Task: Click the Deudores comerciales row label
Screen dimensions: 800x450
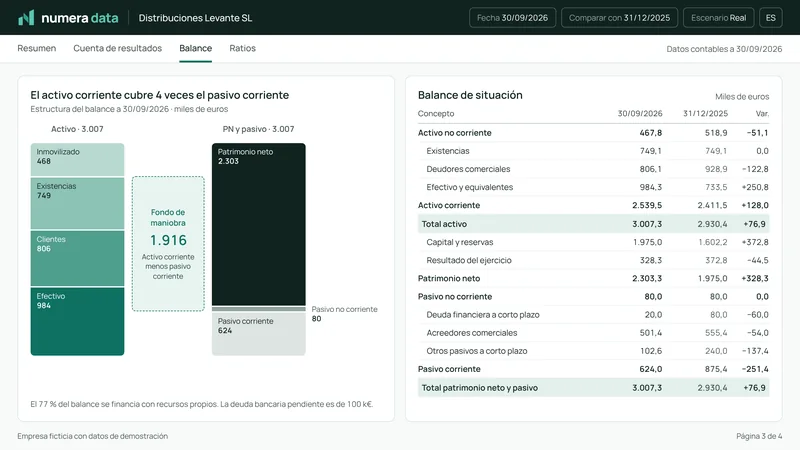Action: pos(468,169)
